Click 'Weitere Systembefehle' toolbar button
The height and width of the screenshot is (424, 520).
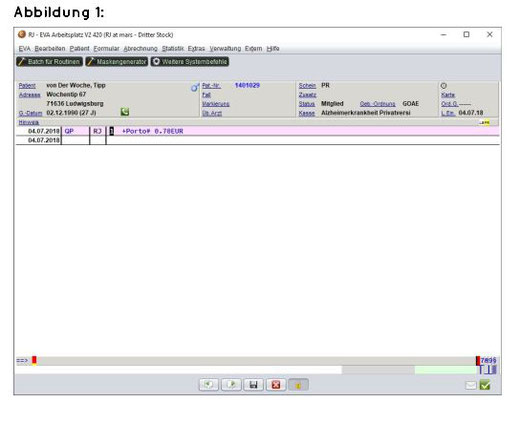(x=190, y=62)
